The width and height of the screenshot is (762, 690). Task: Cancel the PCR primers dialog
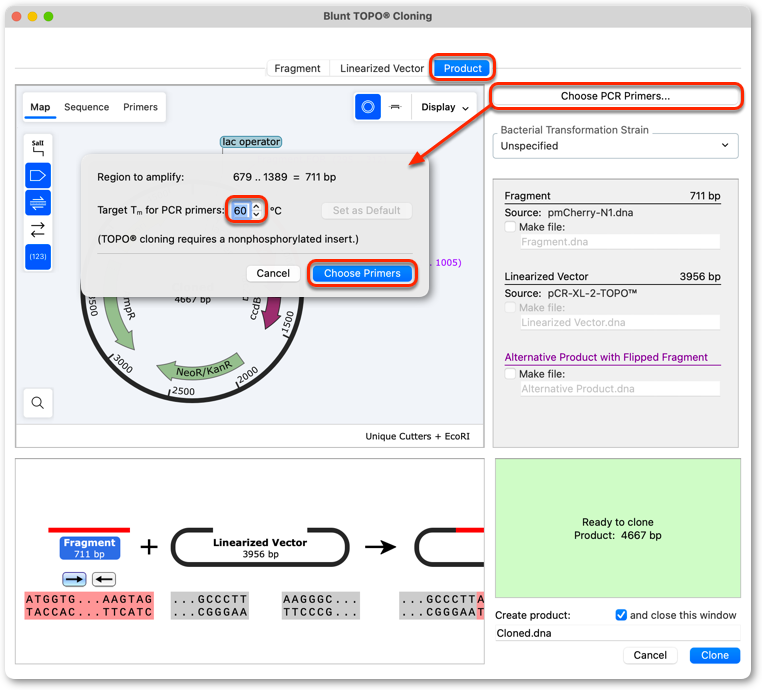[273, 274]
